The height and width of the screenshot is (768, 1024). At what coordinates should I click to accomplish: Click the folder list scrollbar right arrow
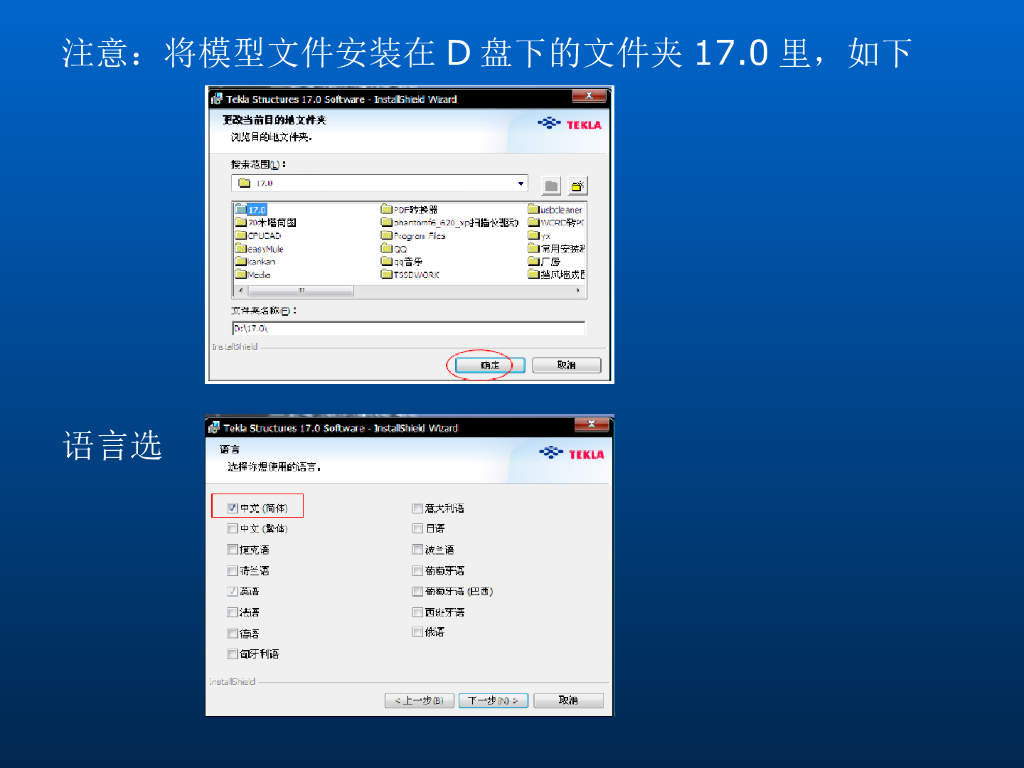[578, 291]
